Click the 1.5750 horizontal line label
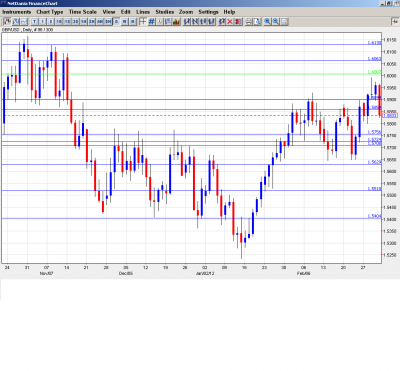 pyautogui.click(x=374, y=132)
